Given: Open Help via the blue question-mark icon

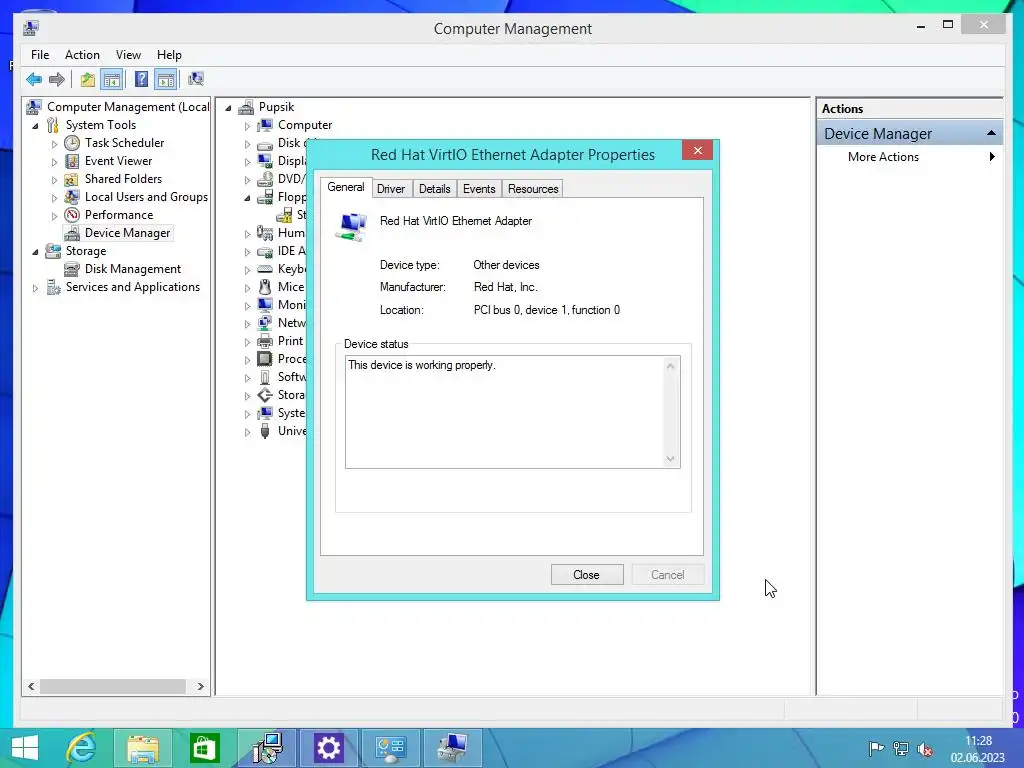Looking at the screenshot, I should (x=141, y=80).
